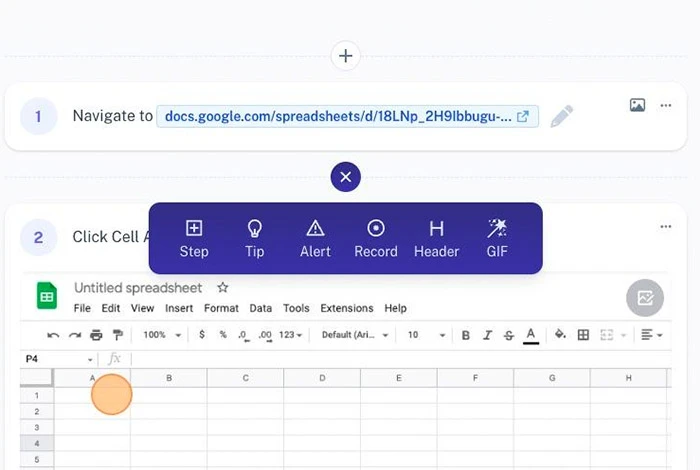Open the View menu
The image size is (700, 470).
pyautogui.click(x=142, y=308)
